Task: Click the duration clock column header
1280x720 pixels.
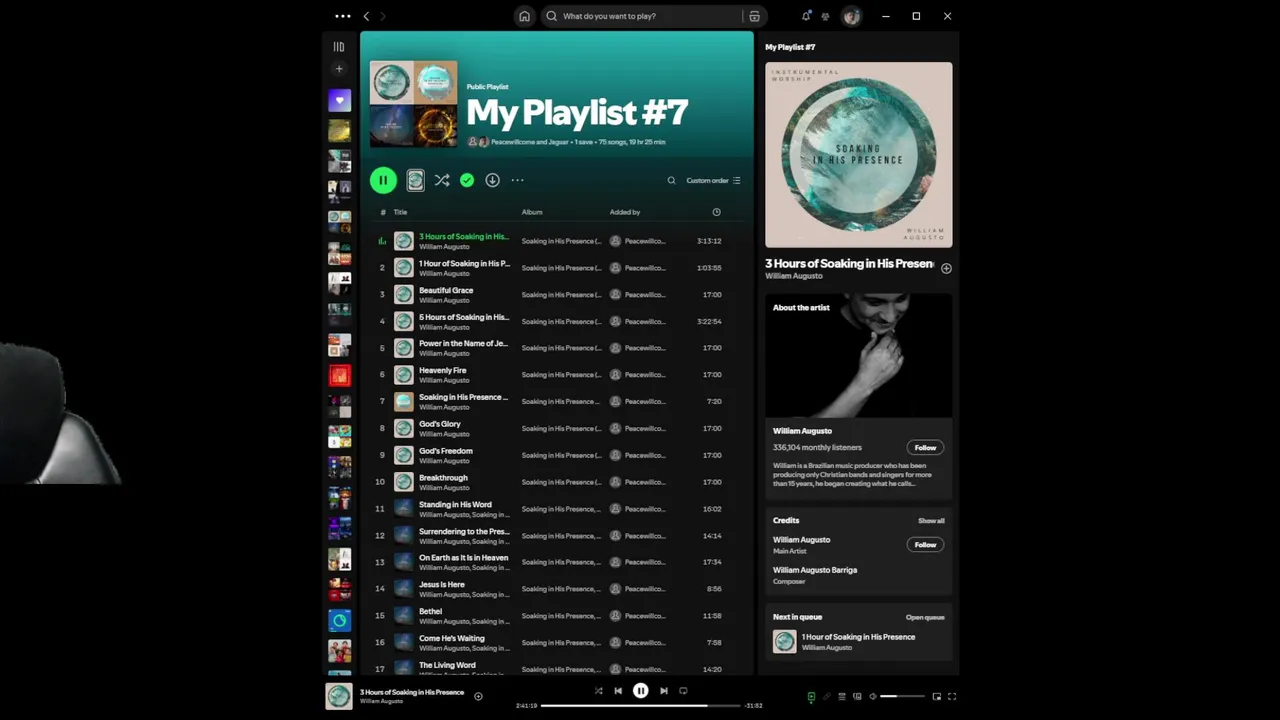Action: [716, 212]
